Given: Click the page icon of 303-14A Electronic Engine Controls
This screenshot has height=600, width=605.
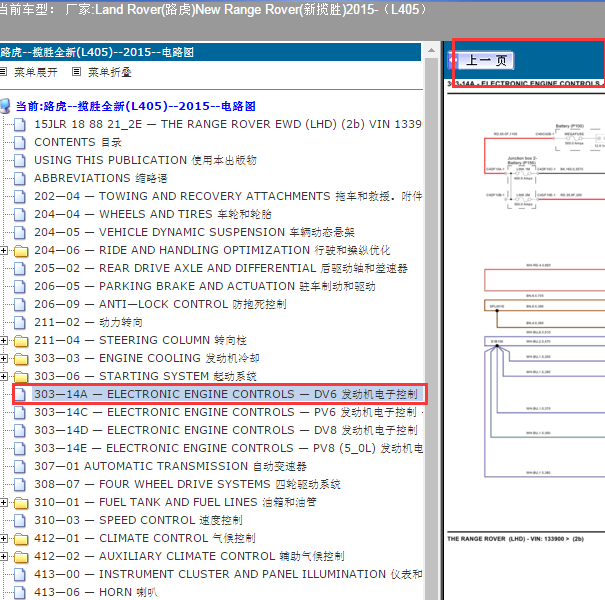Looking at the screenshot, I should (20, 394).
